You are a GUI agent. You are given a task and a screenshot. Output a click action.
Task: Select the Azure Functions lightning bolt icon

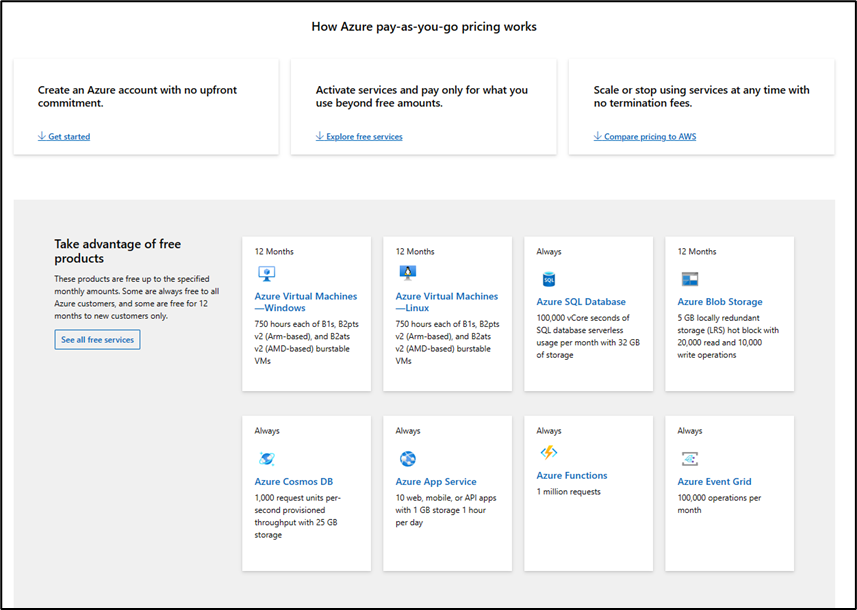pyautogui.click(x=547, y=452)
